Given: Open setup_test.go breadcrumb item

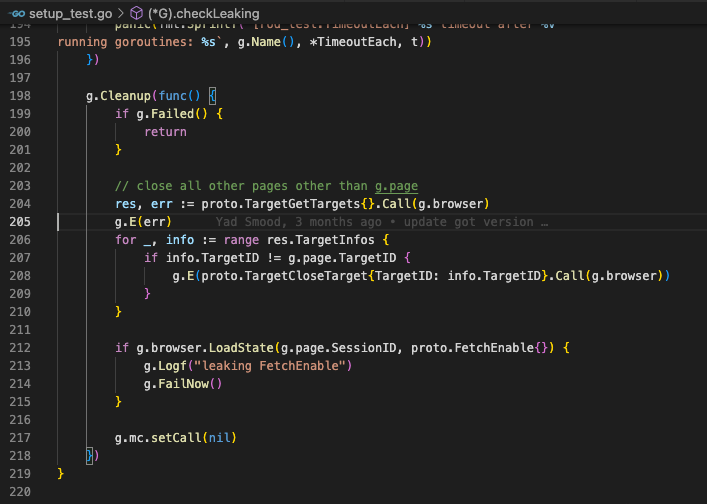Looking at the screenshot, I should tap(70, 14).
